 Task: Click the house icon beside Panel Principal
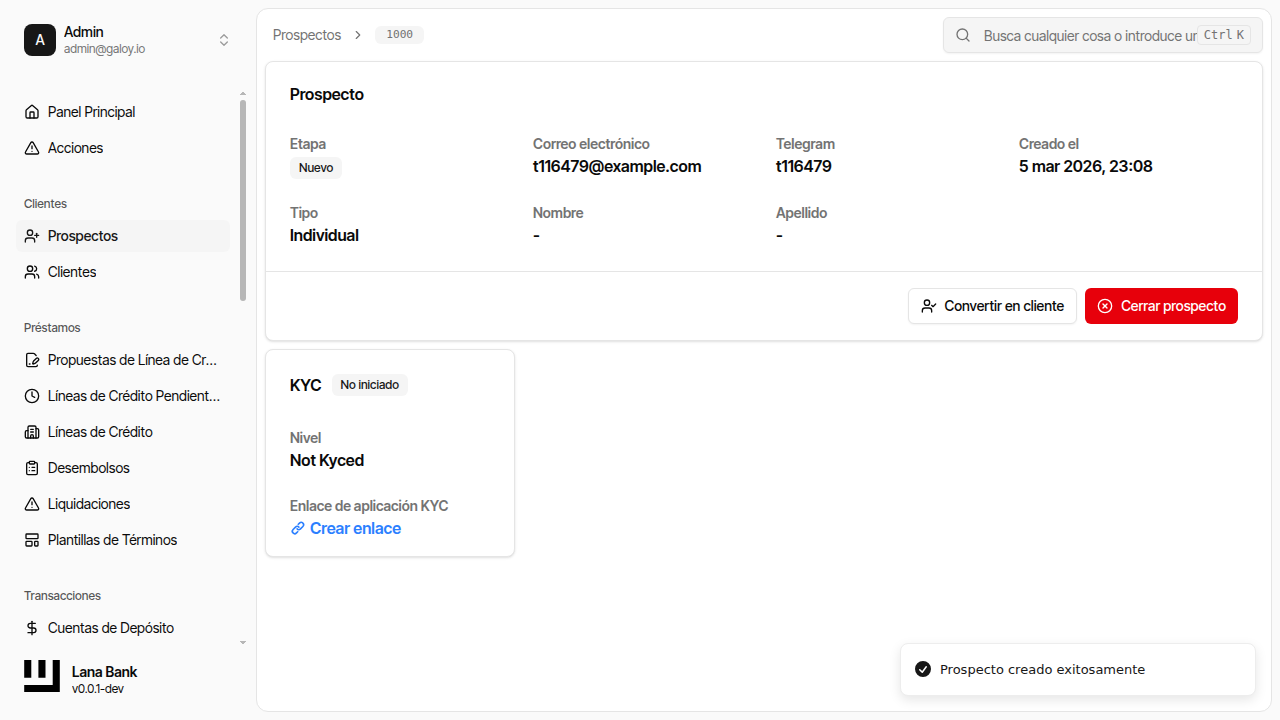pos(32,112)
